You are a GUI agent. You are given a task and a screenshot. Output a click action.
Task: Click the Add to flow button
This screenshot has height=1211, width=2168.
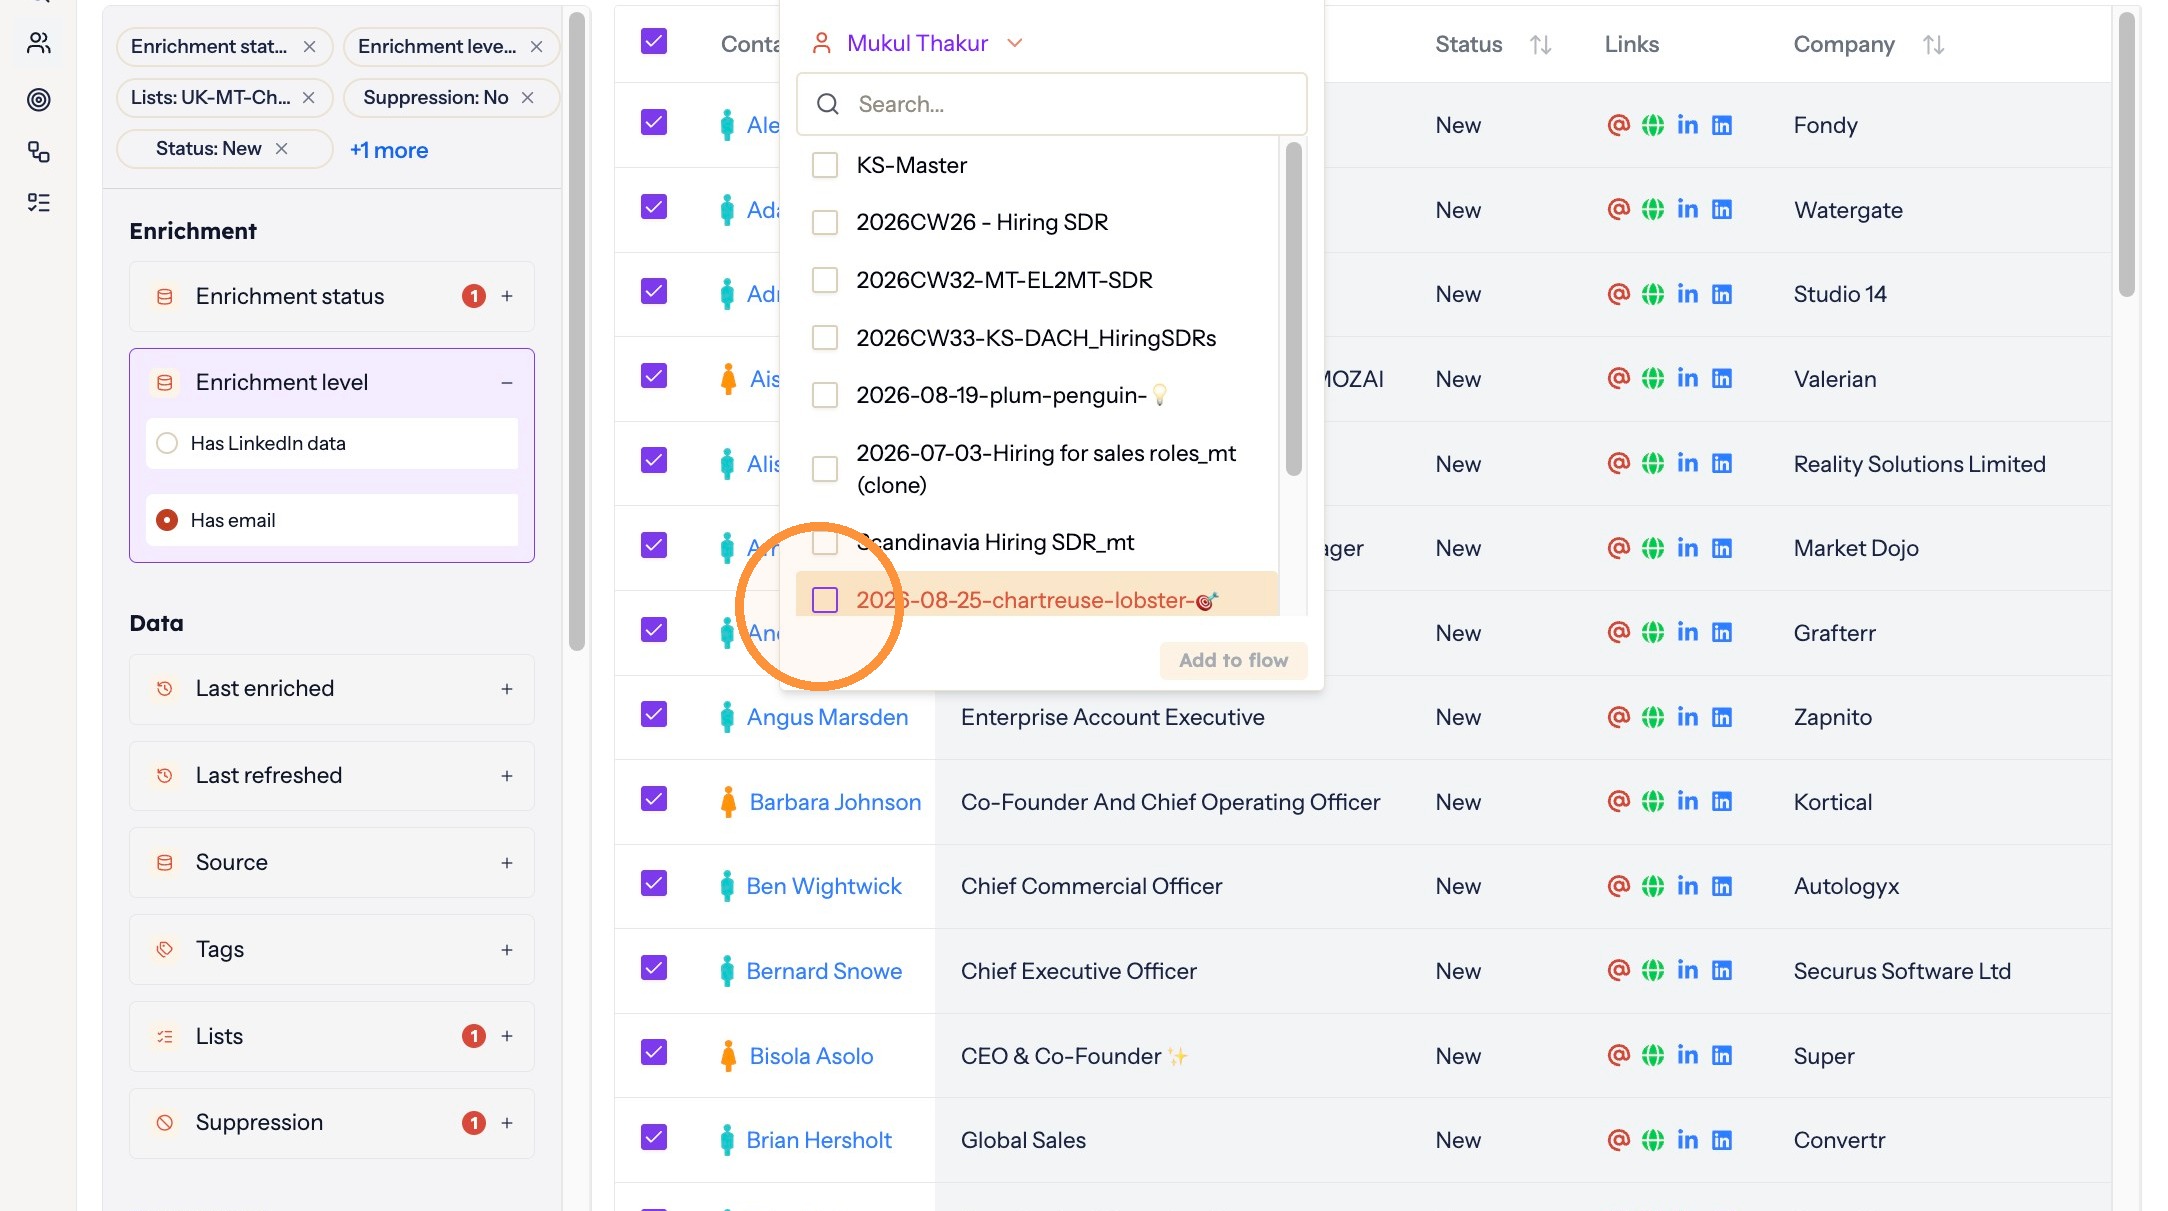1233,660
